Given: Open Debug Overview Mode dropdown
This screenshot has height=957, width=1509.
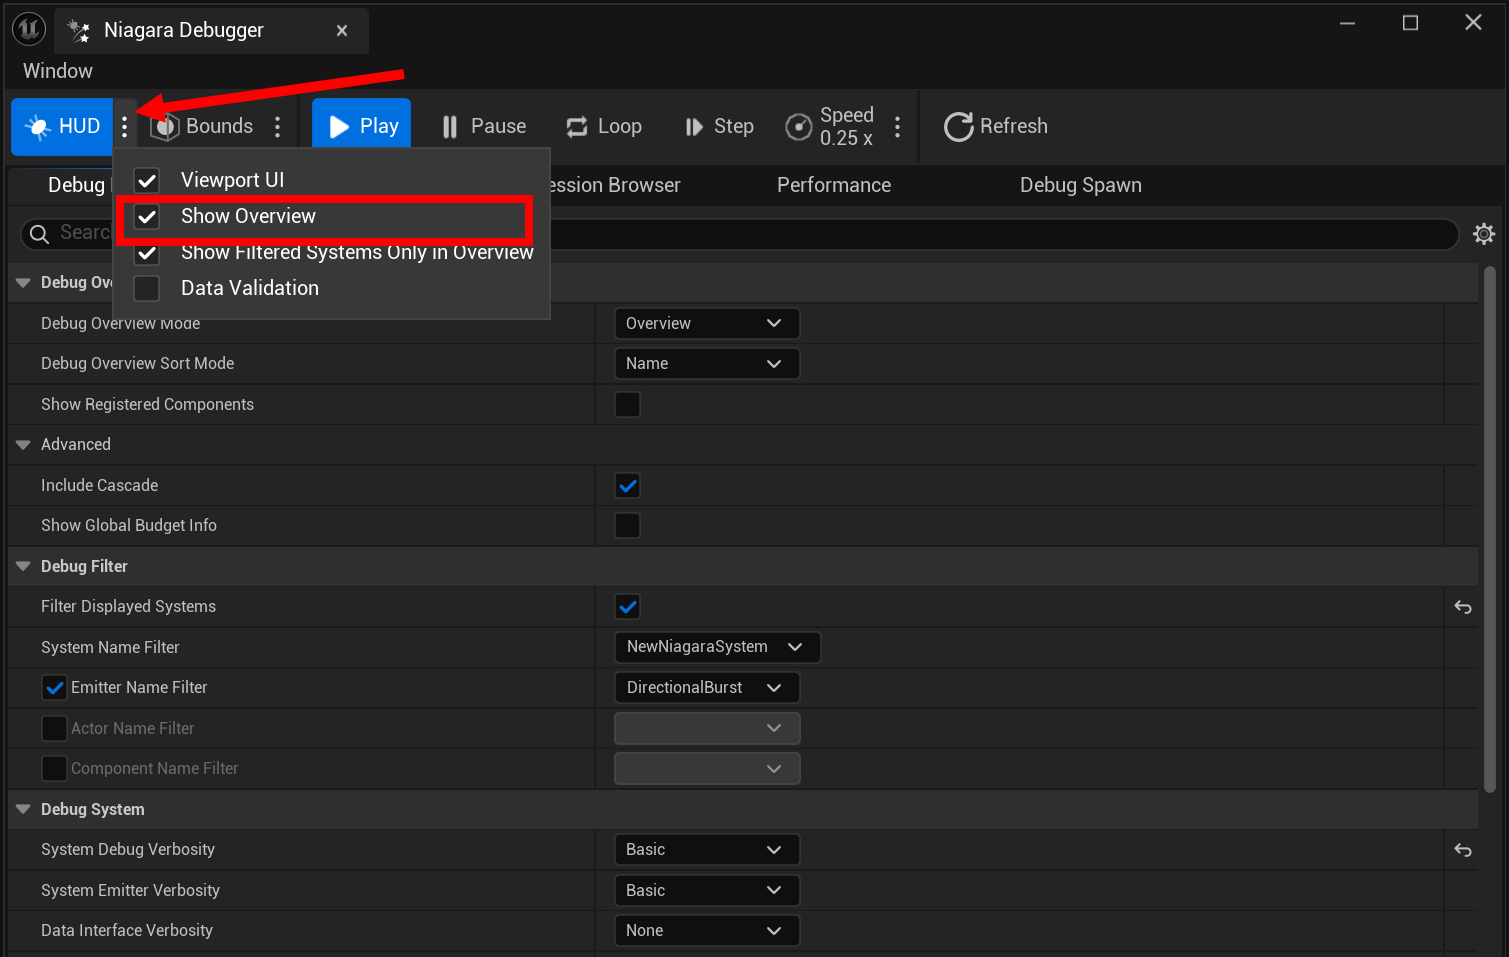Looking at the screenshot, I should [706, 323].
